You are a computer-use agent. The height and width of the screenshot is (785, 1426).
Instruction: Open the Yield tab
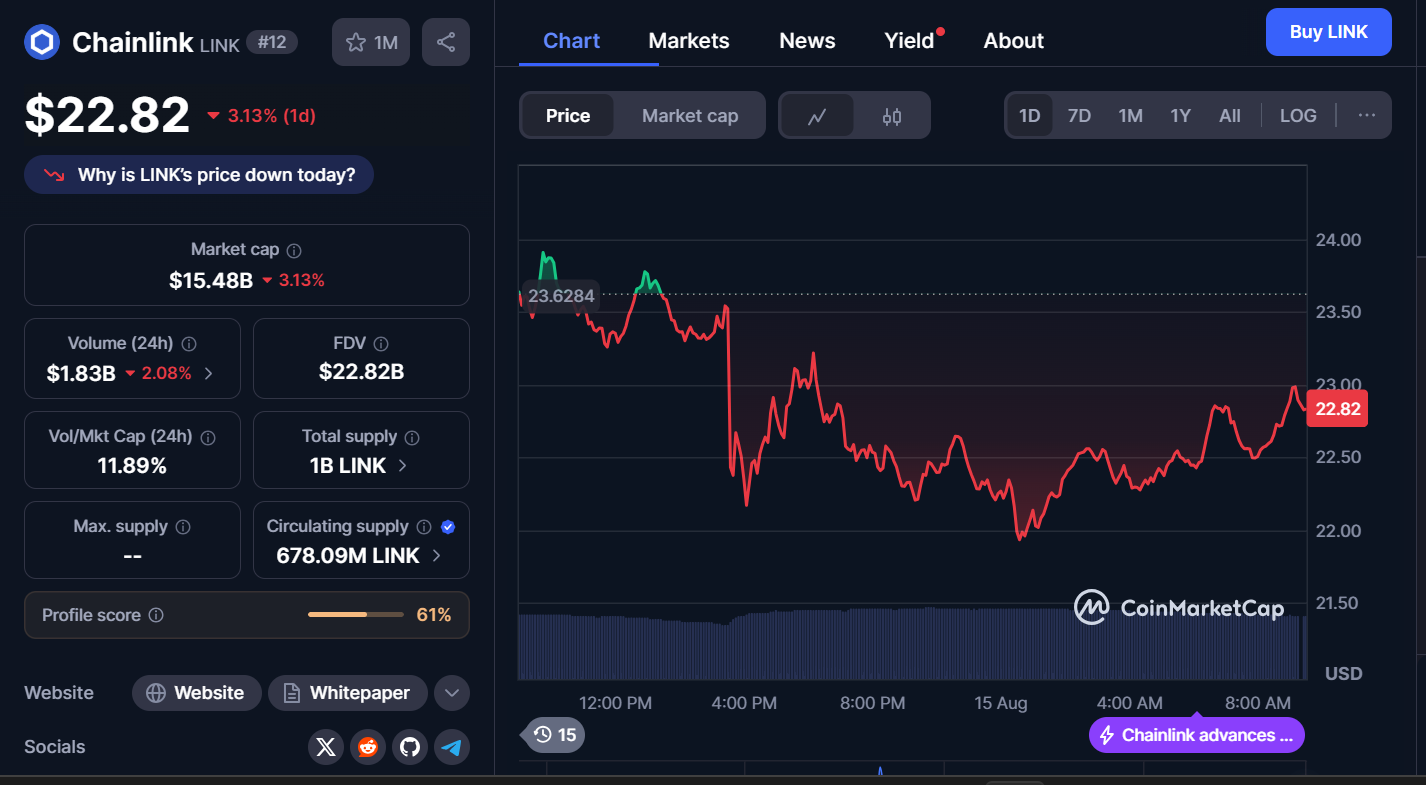909,41
